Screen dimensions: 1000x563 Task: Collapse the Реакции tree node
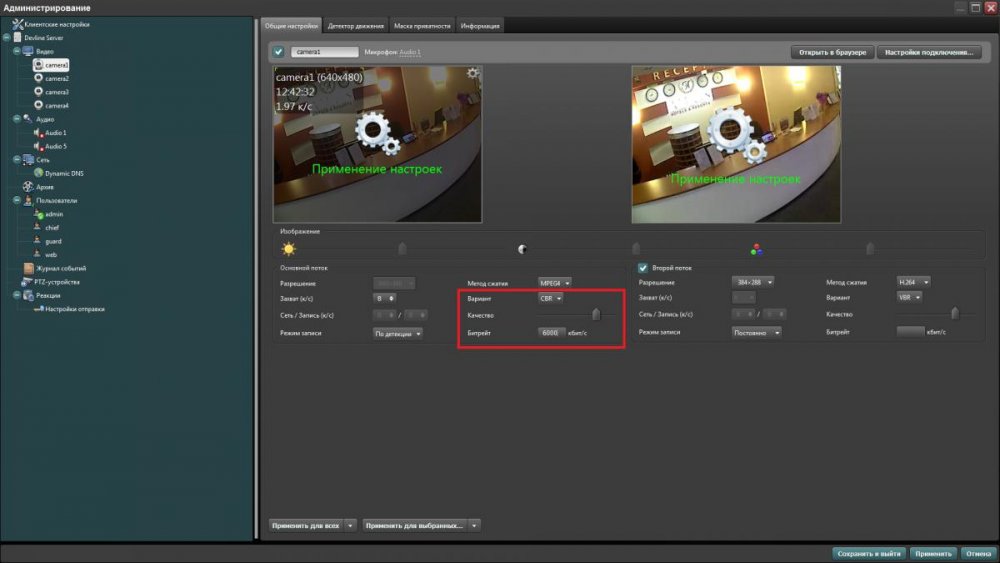coord(17,295)
